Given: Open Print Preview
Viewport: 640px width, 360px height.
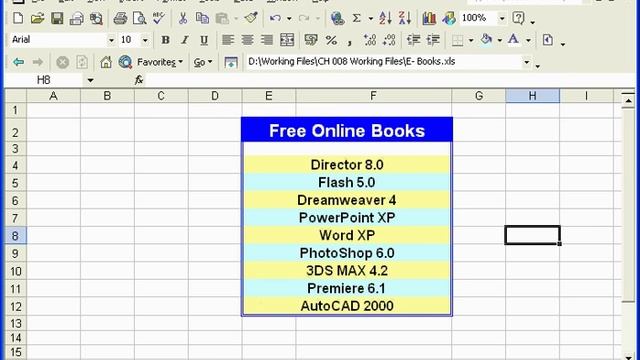Looking at the screenshot, I should pyautogui.click(x=139, y=18).
